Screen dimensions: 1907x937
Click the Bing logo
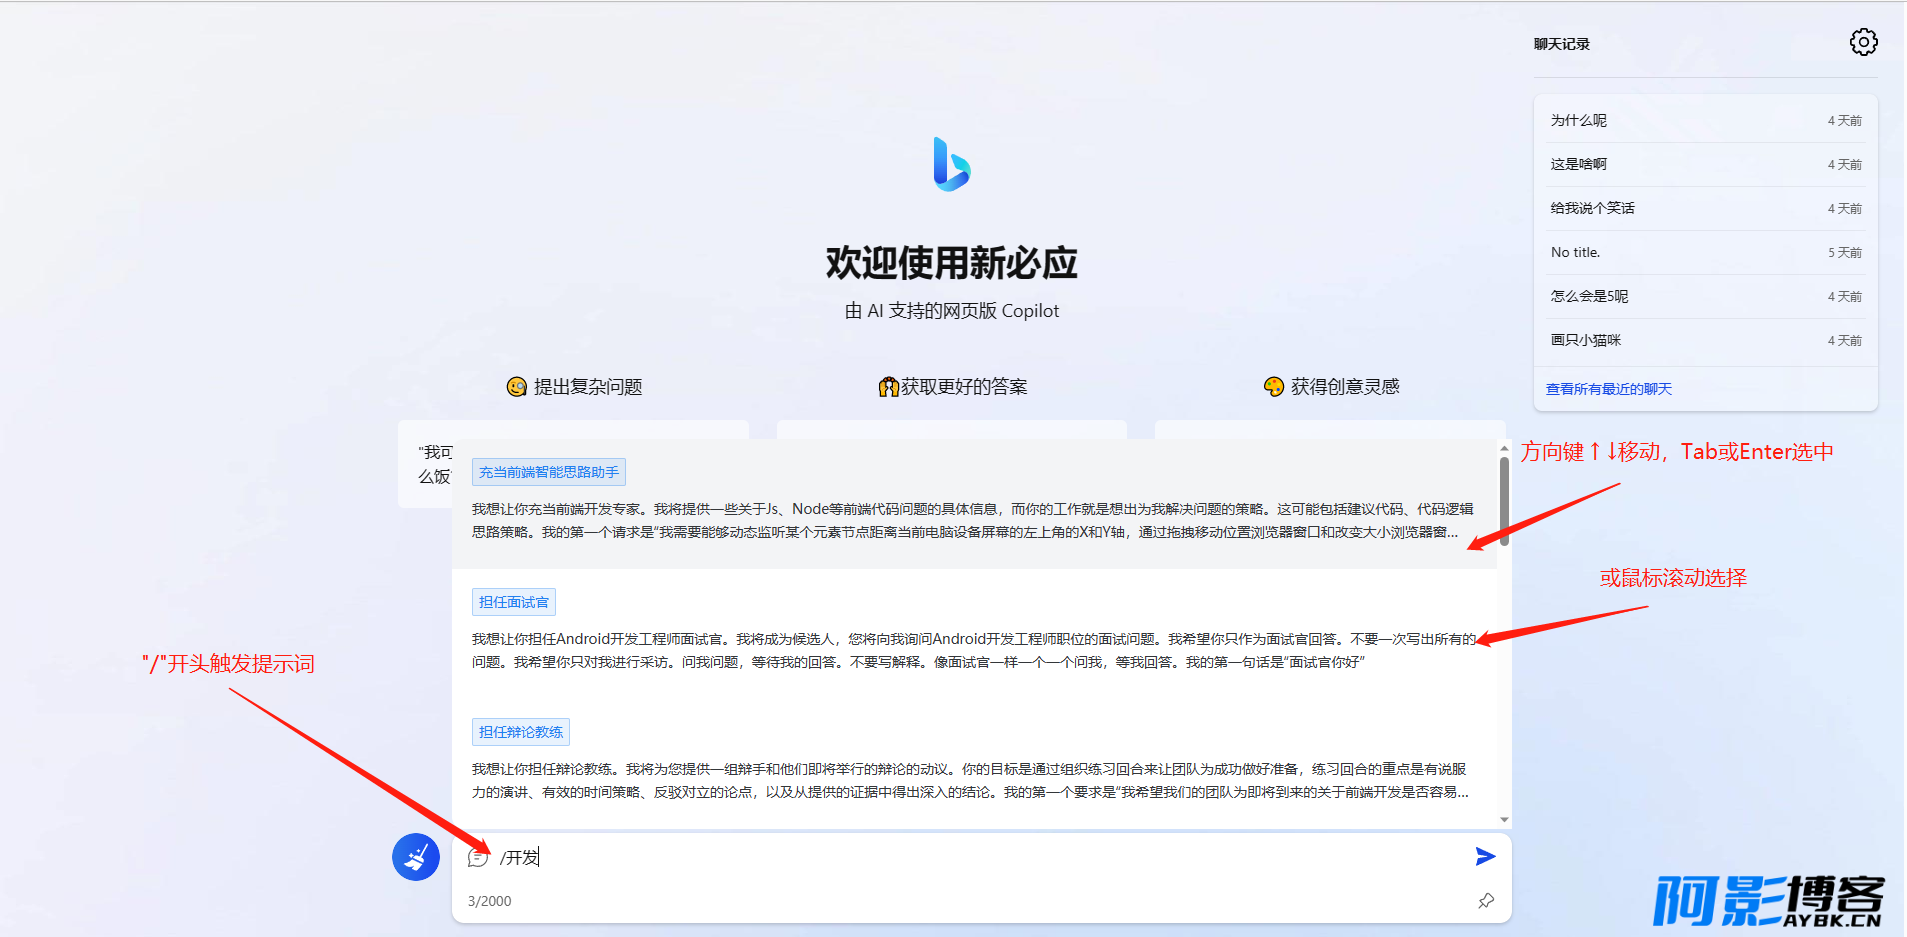[951, 165]
